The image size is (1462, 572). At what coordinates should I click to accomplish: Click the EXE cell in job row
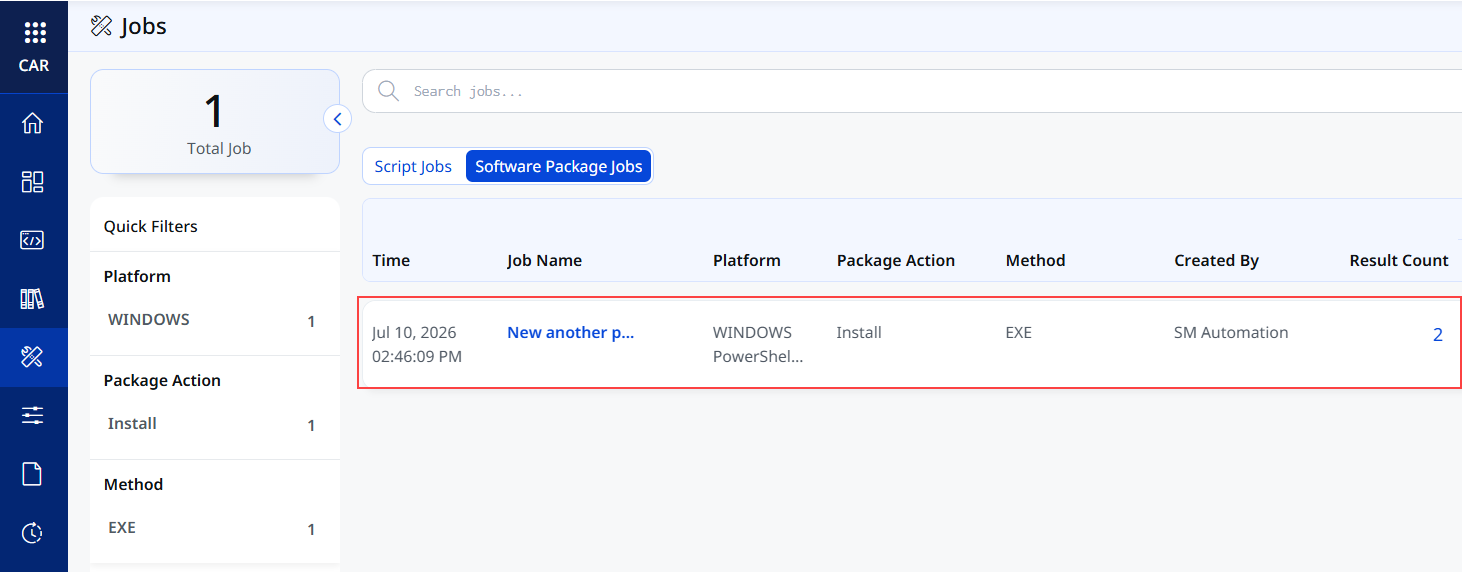click(x=1018, y=333)
